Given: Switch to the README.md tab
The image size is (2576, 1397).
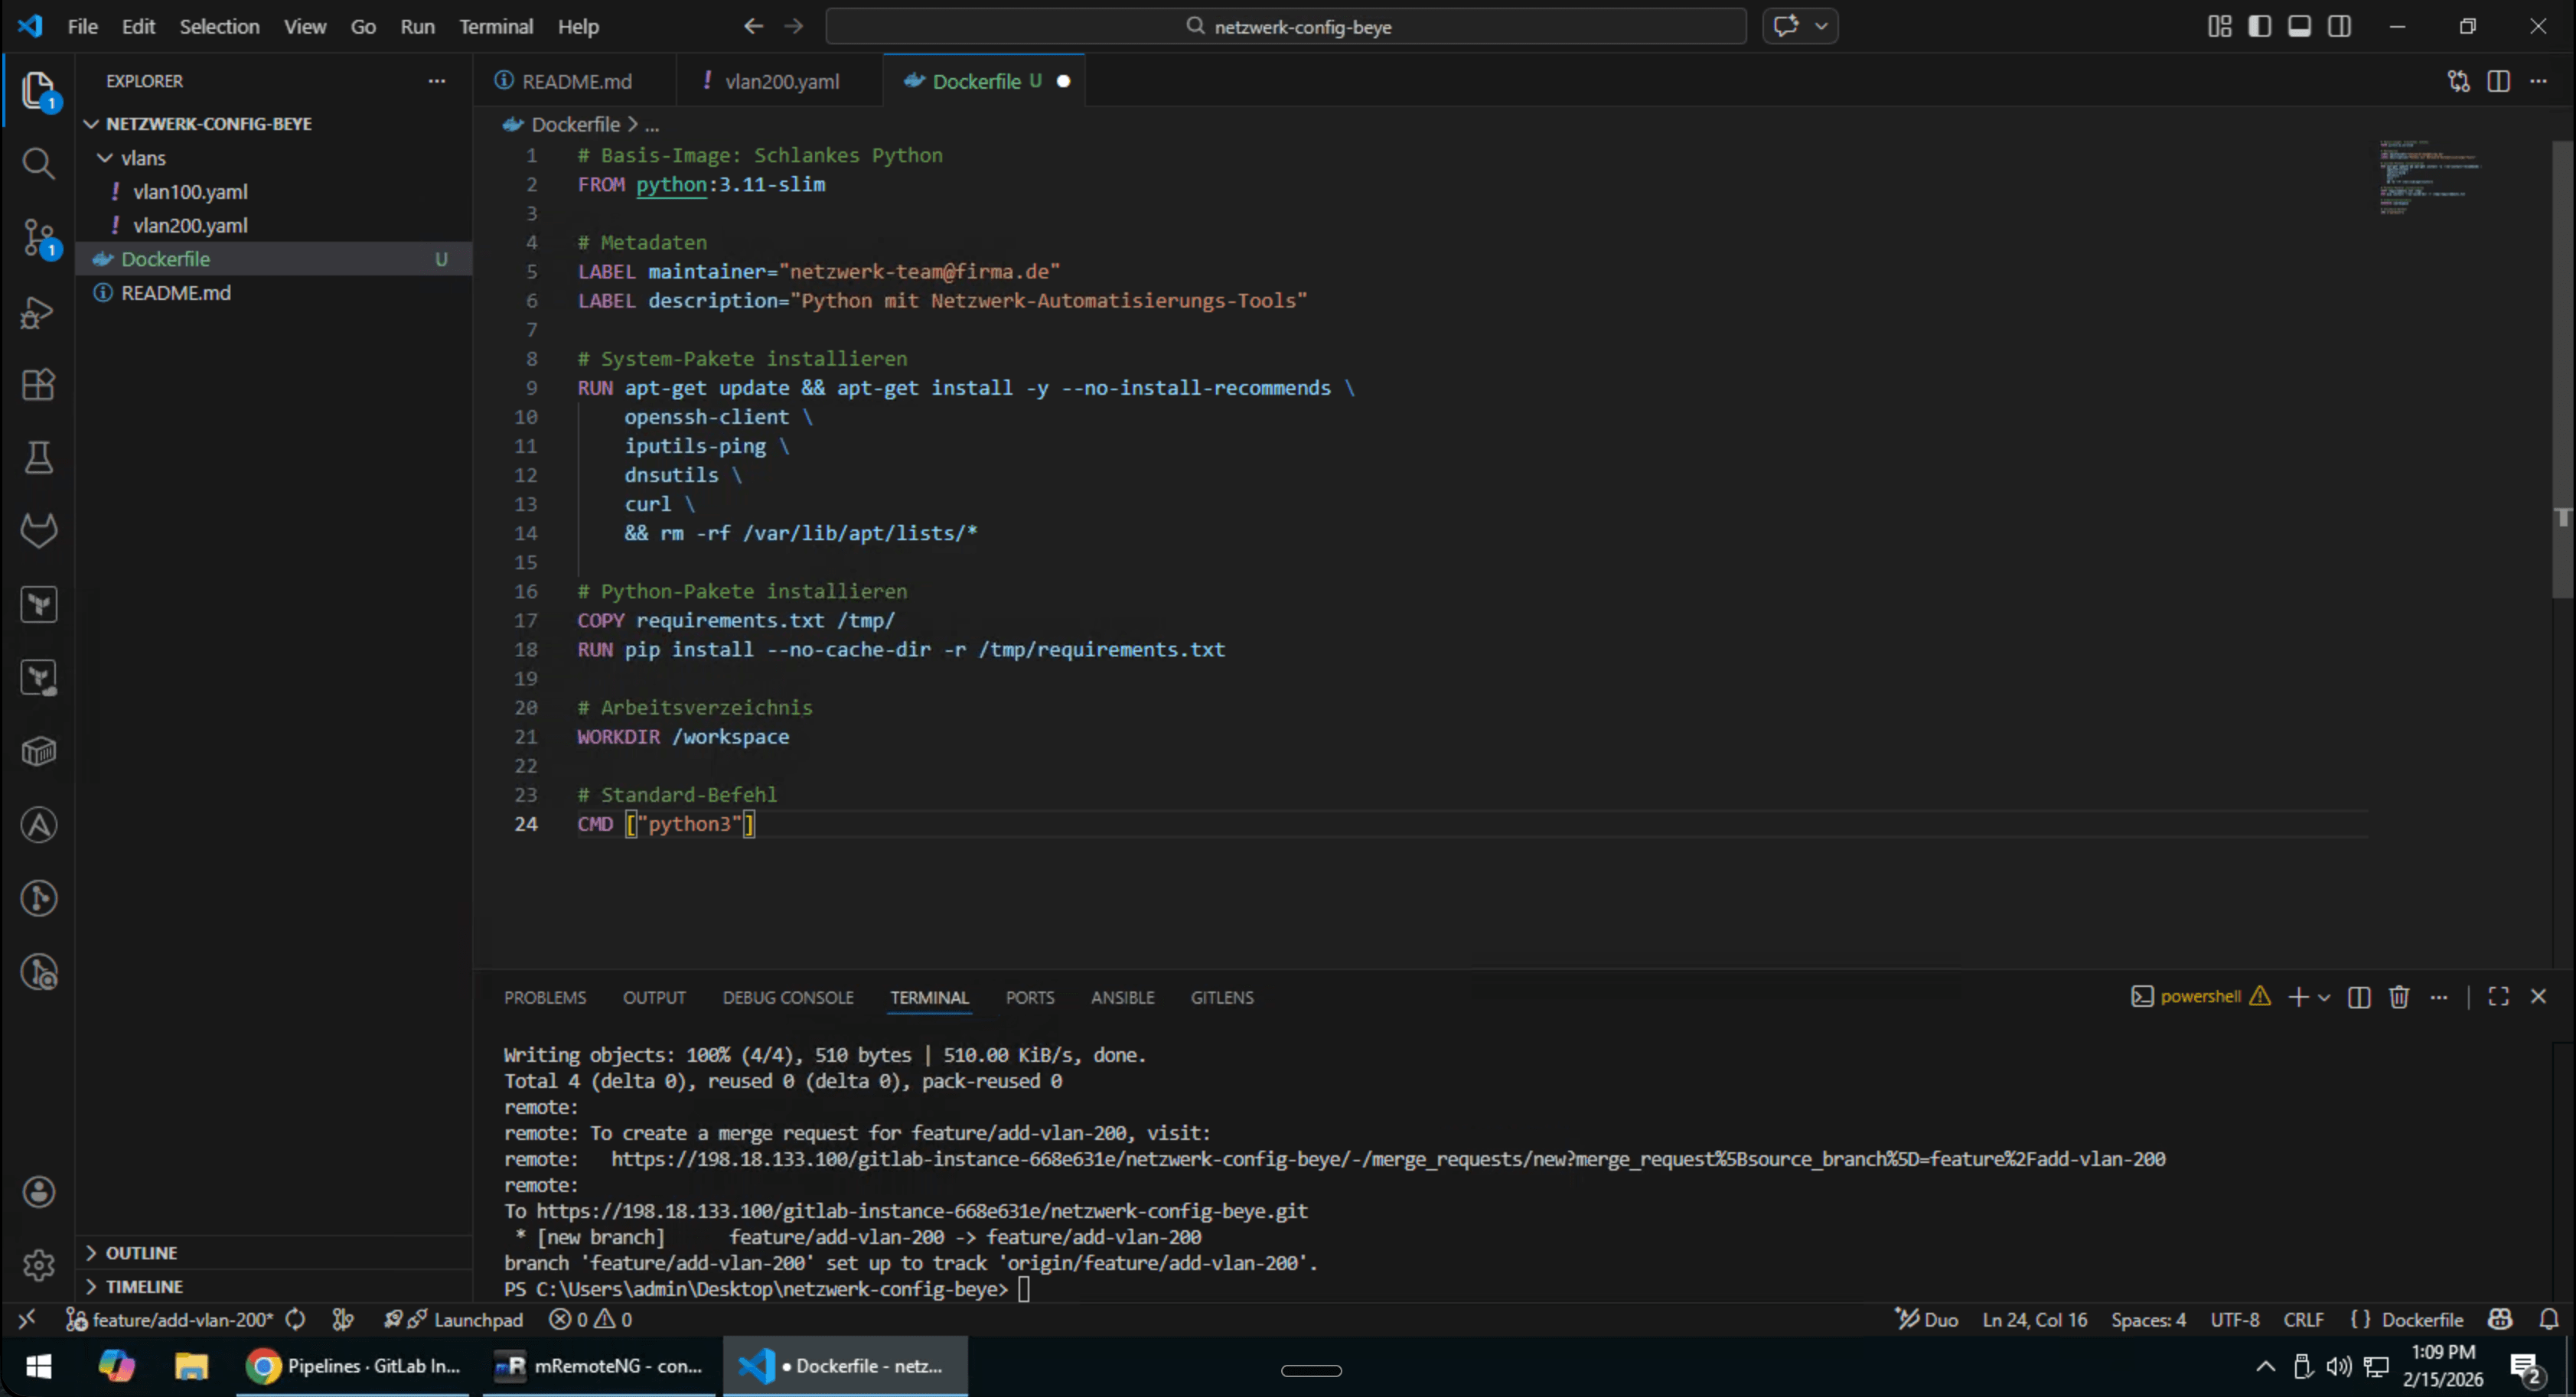Looking at the screenshot, I should tap(575, 80).
